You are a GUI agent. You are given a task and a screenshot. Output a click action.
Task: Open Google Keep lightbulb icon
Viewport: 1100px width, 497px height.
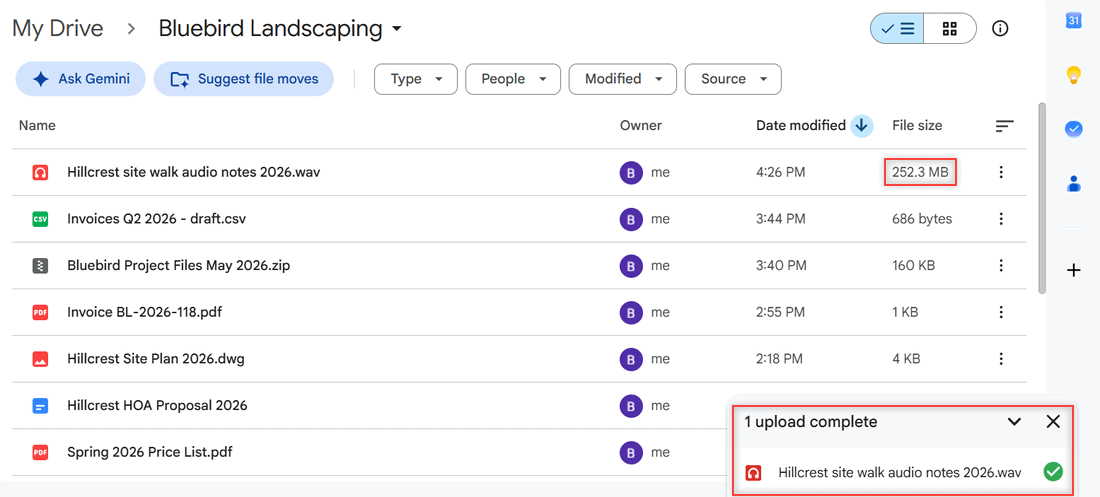click(x=1073, y=75)
